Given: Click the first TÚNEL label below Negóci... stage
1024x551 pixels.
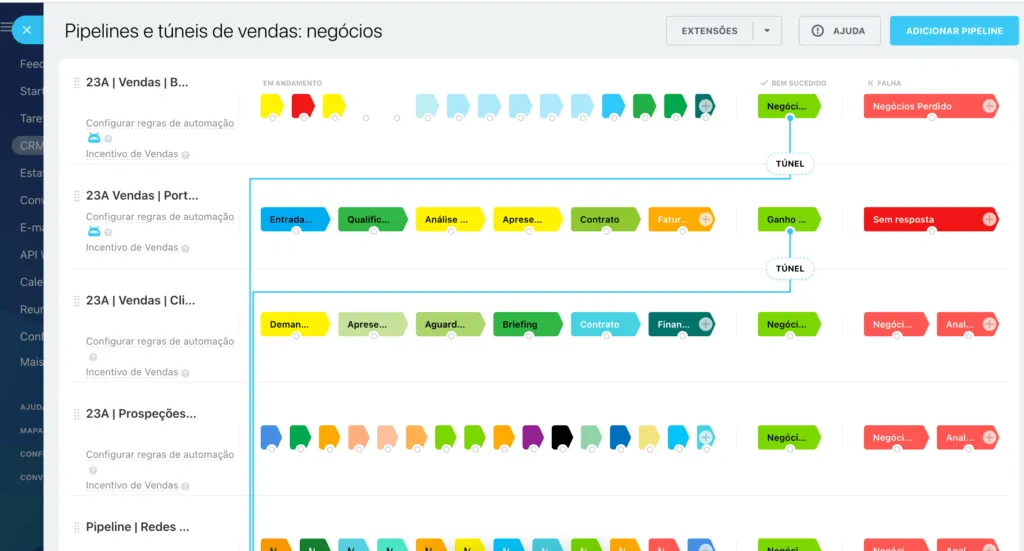Looking at the screenshot, I should pyautogui.click(x=790, y=164).
